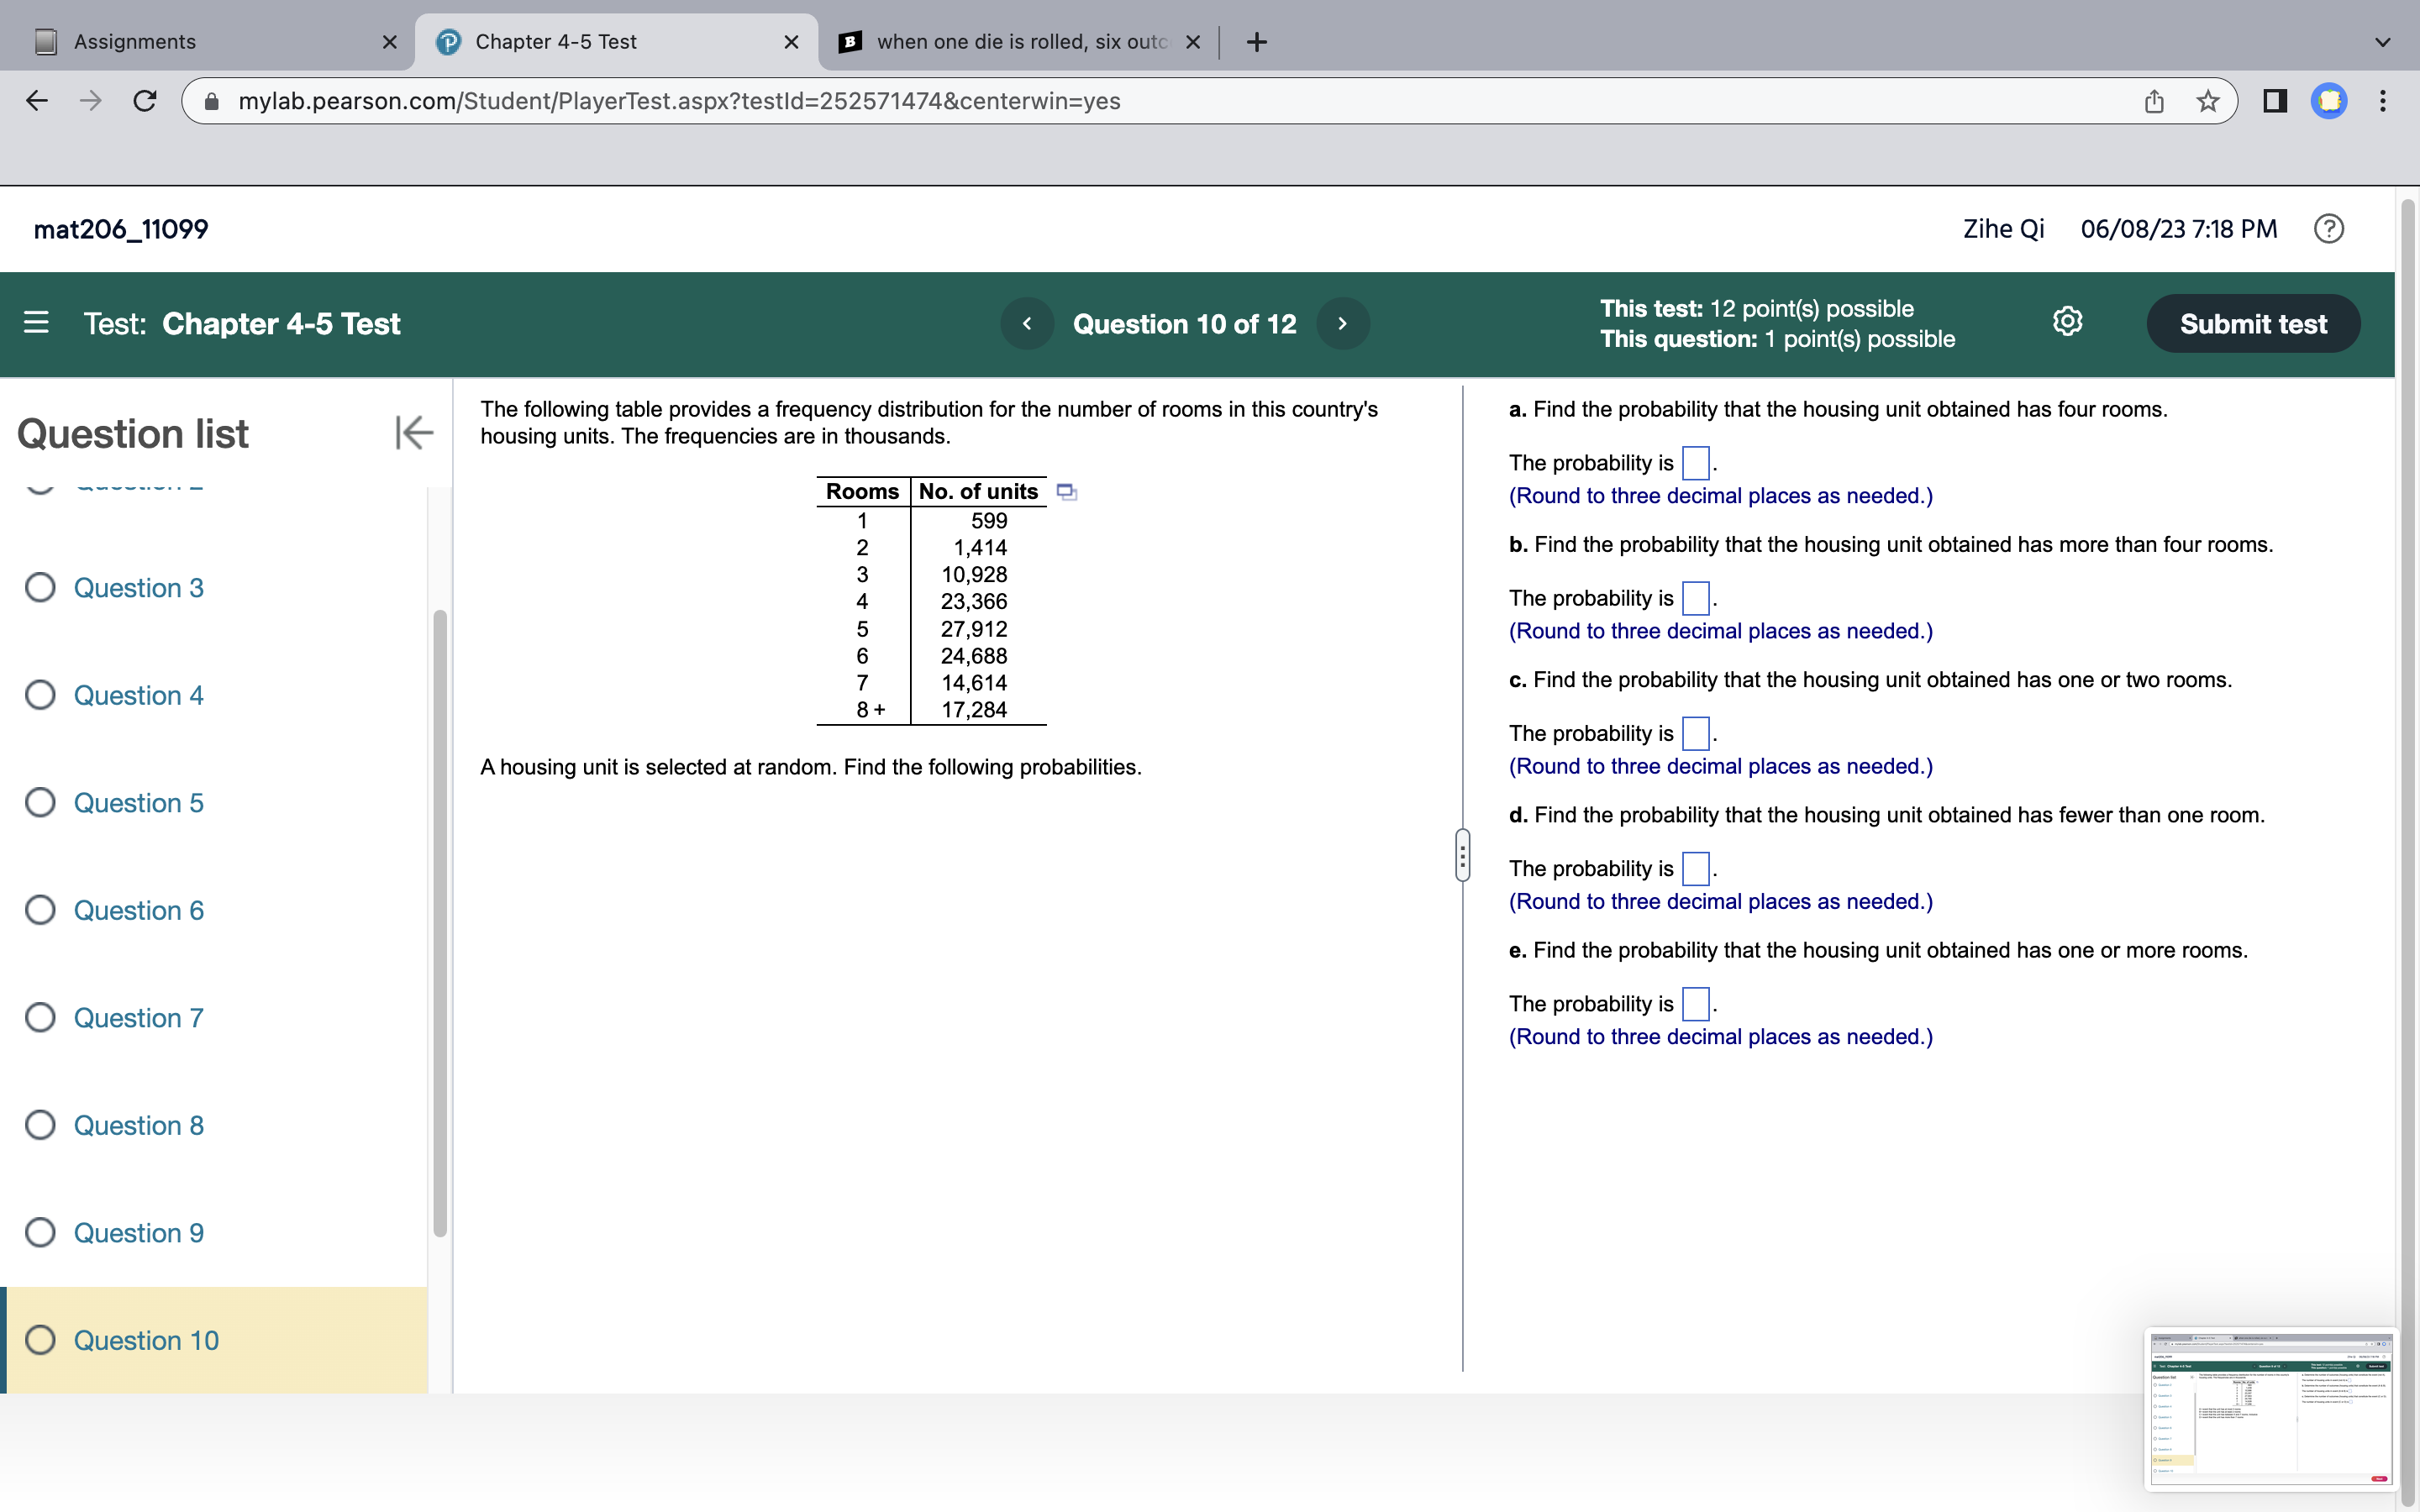Open the Question 5 link
Image resolution: width=2420 pixels, height=1512 pixels.
[x=138, y=803]
